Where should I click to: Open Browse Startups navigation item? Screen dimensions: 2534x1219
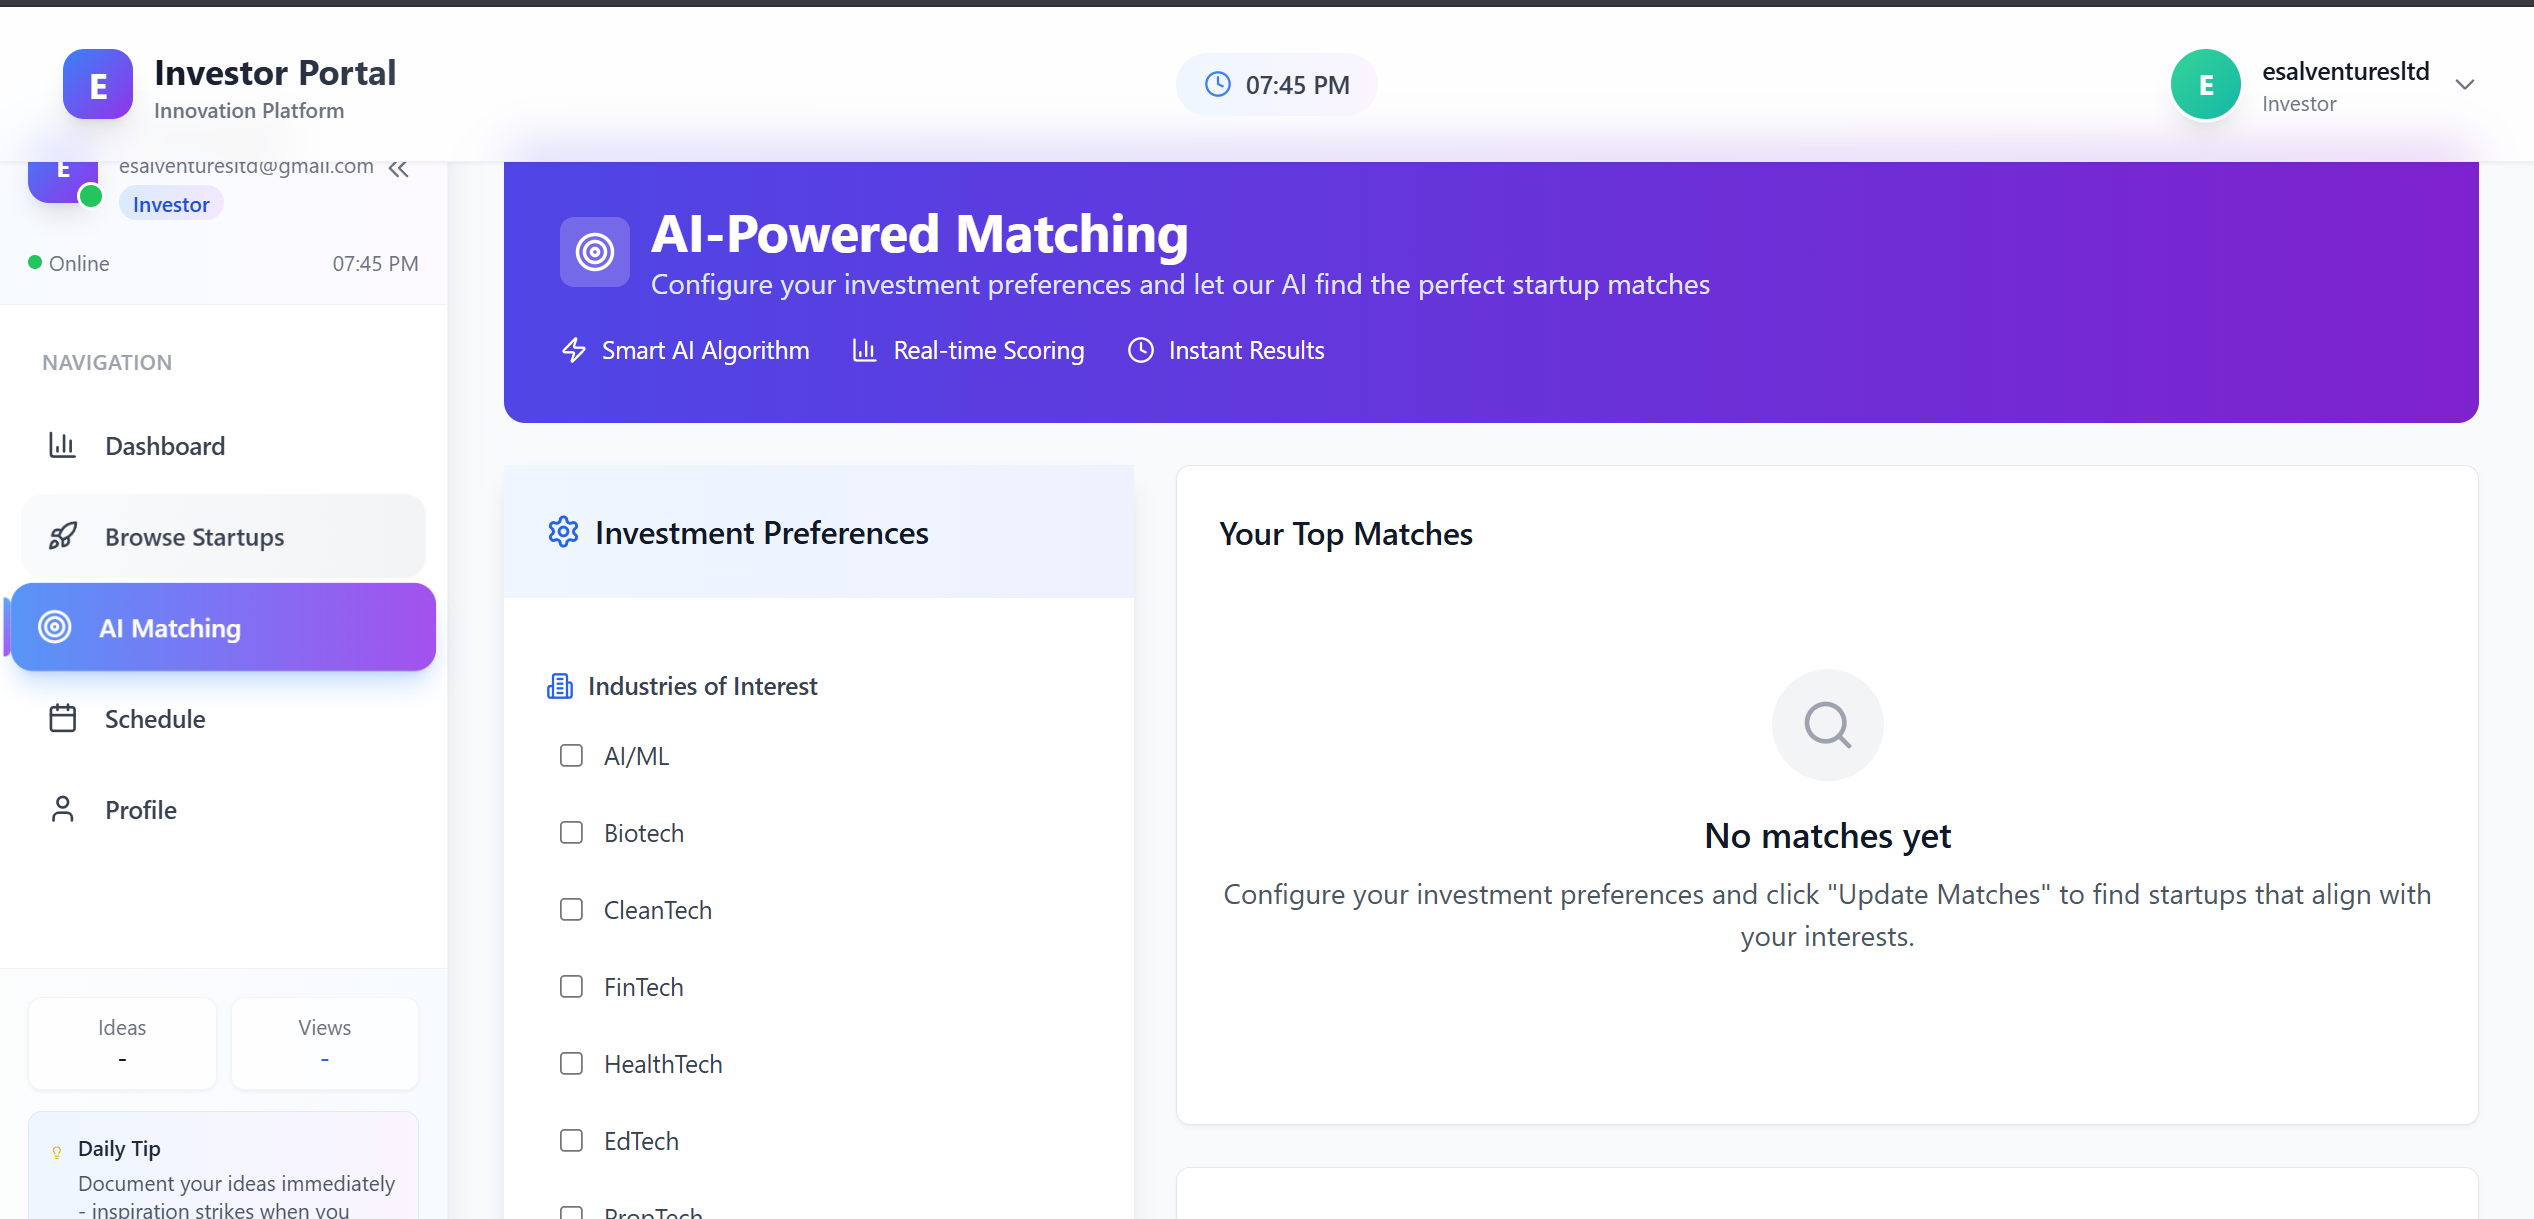click(194, 537)
